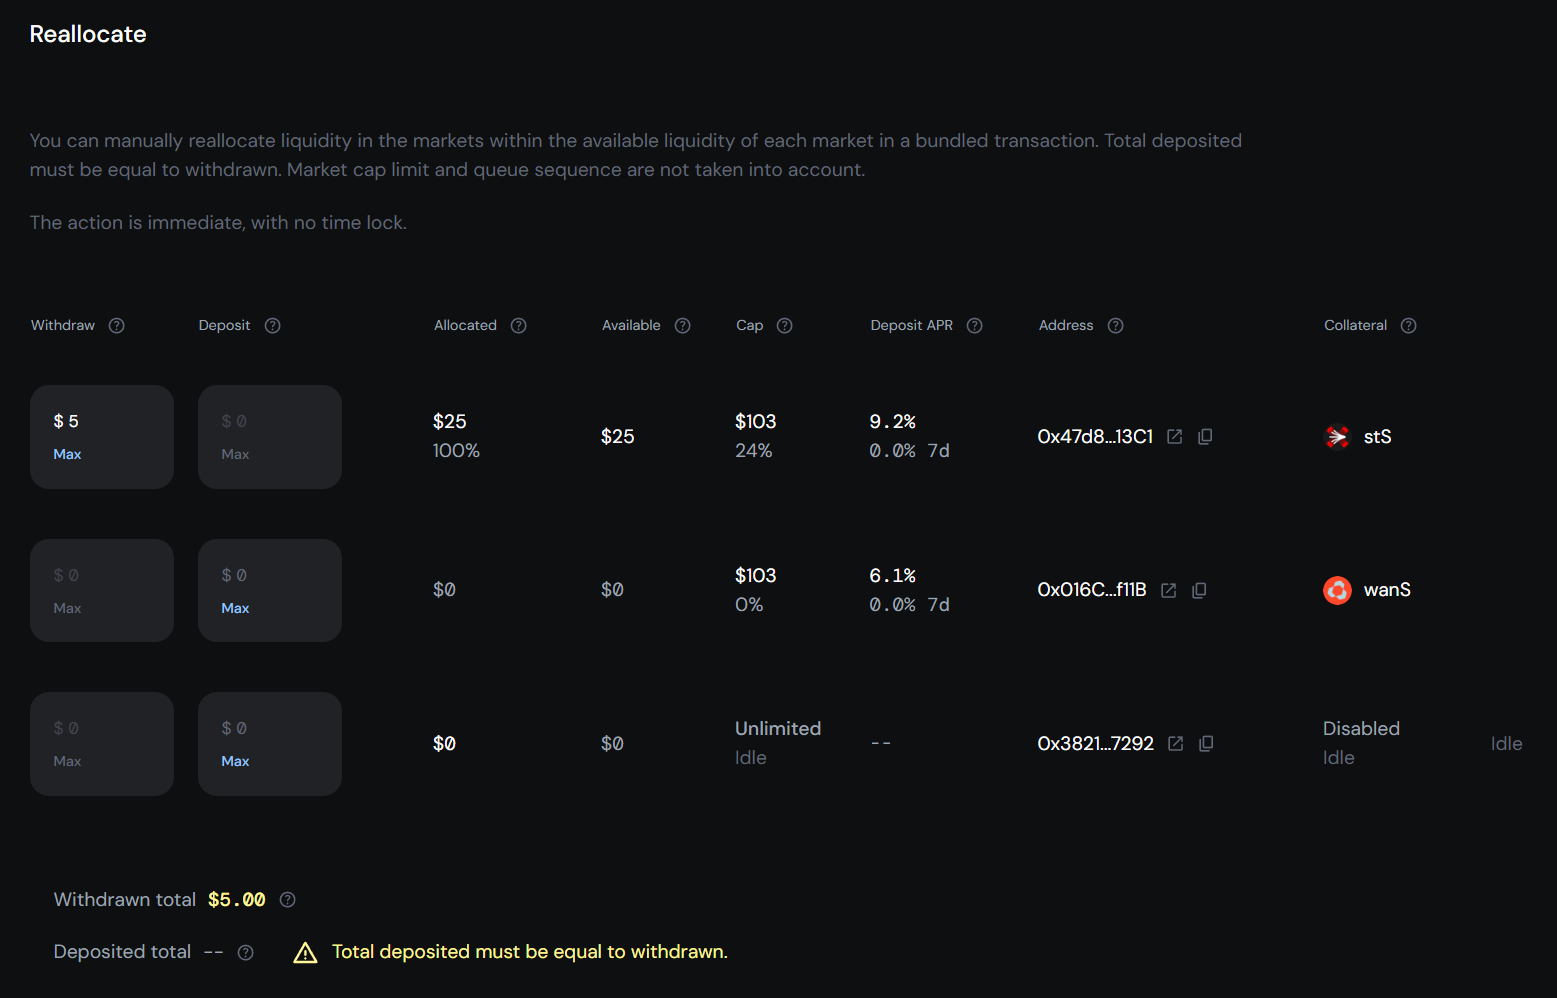This screenshot has width=1557, height=998.
Task: Click the warning triangle near deposited message
Action: 305,951
